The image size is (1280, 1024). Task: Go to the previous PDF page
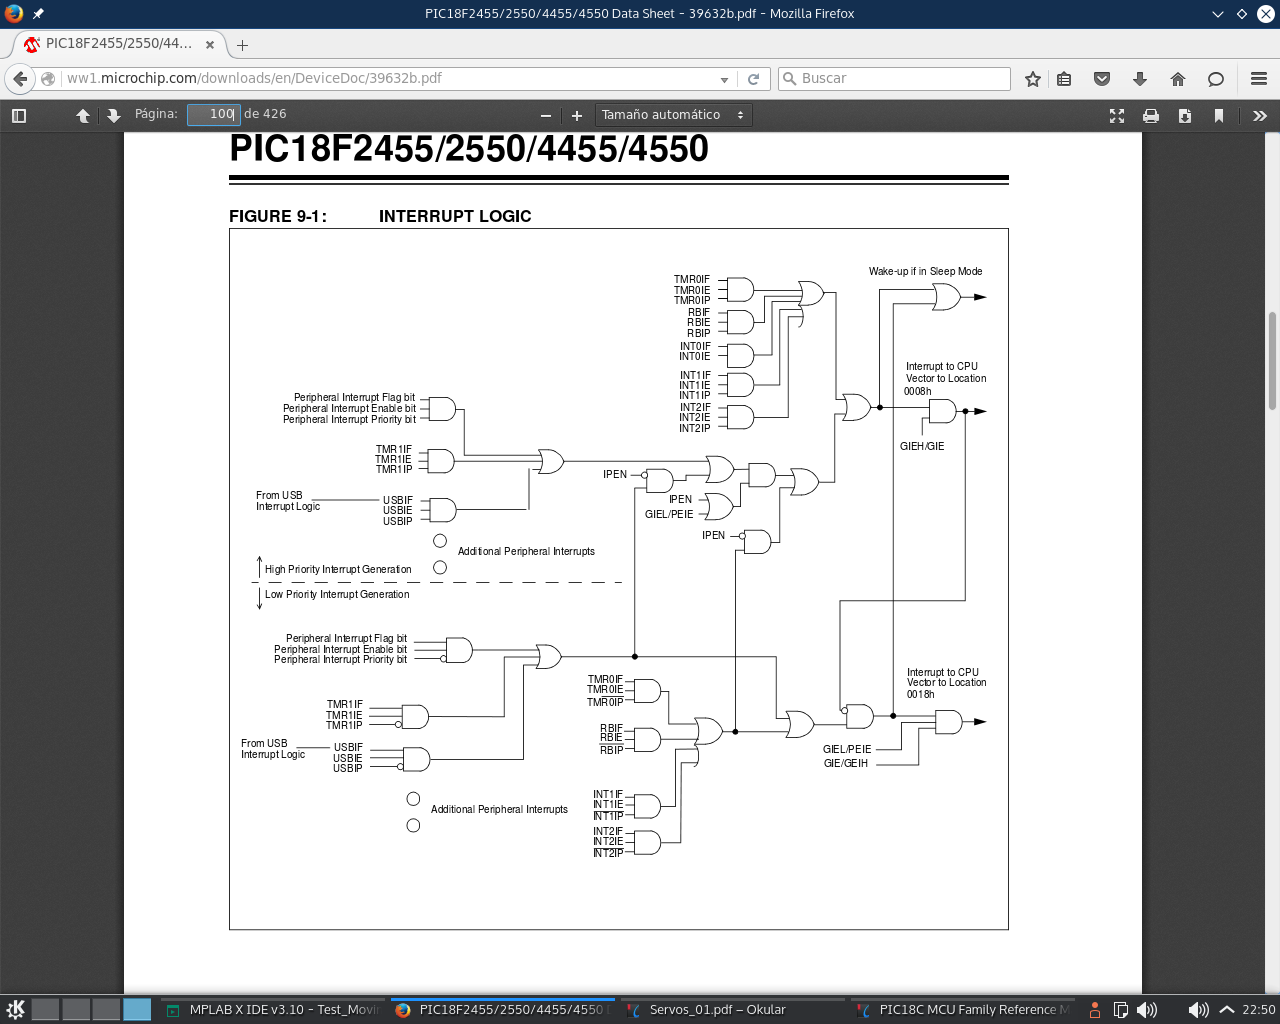tap(83, 115)
